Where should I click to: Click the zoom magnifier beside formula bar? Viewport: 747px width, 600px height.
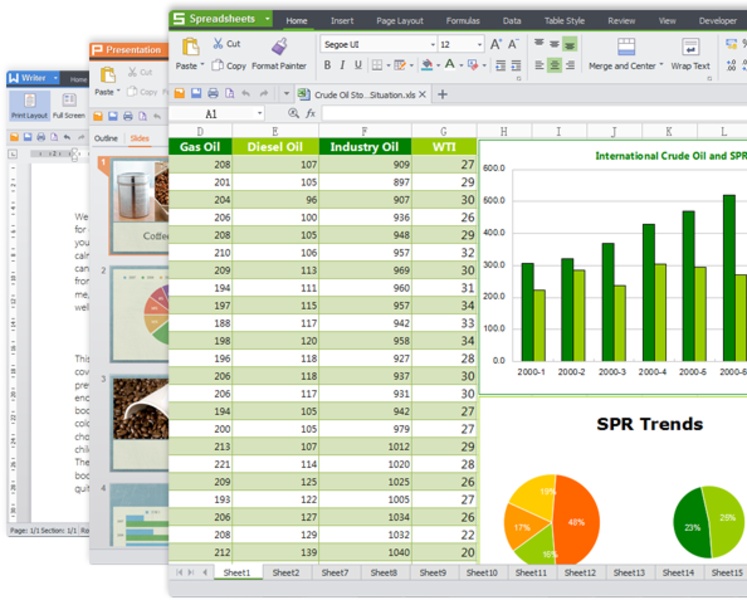(x=293, y=113)
